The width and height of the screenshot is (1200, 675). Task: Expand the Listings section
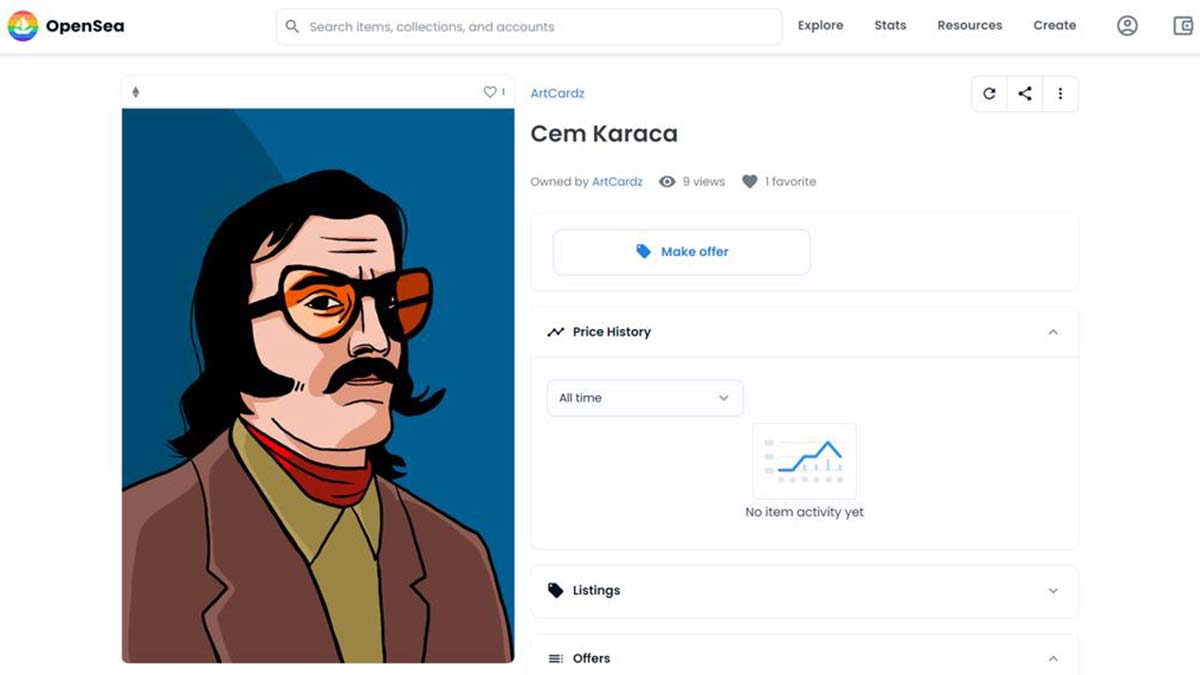(x=1053, y=591)
